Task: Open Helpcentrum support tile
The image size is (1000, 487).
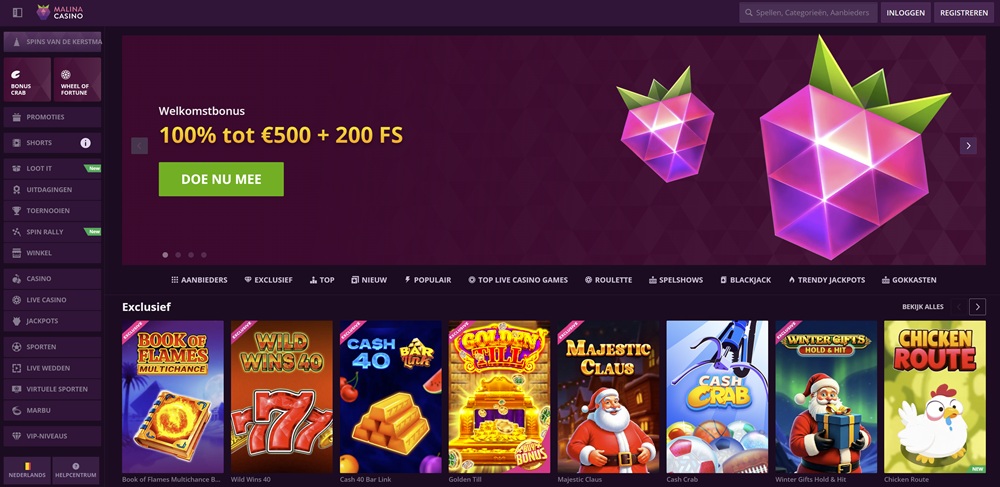Action: (76, 470)
